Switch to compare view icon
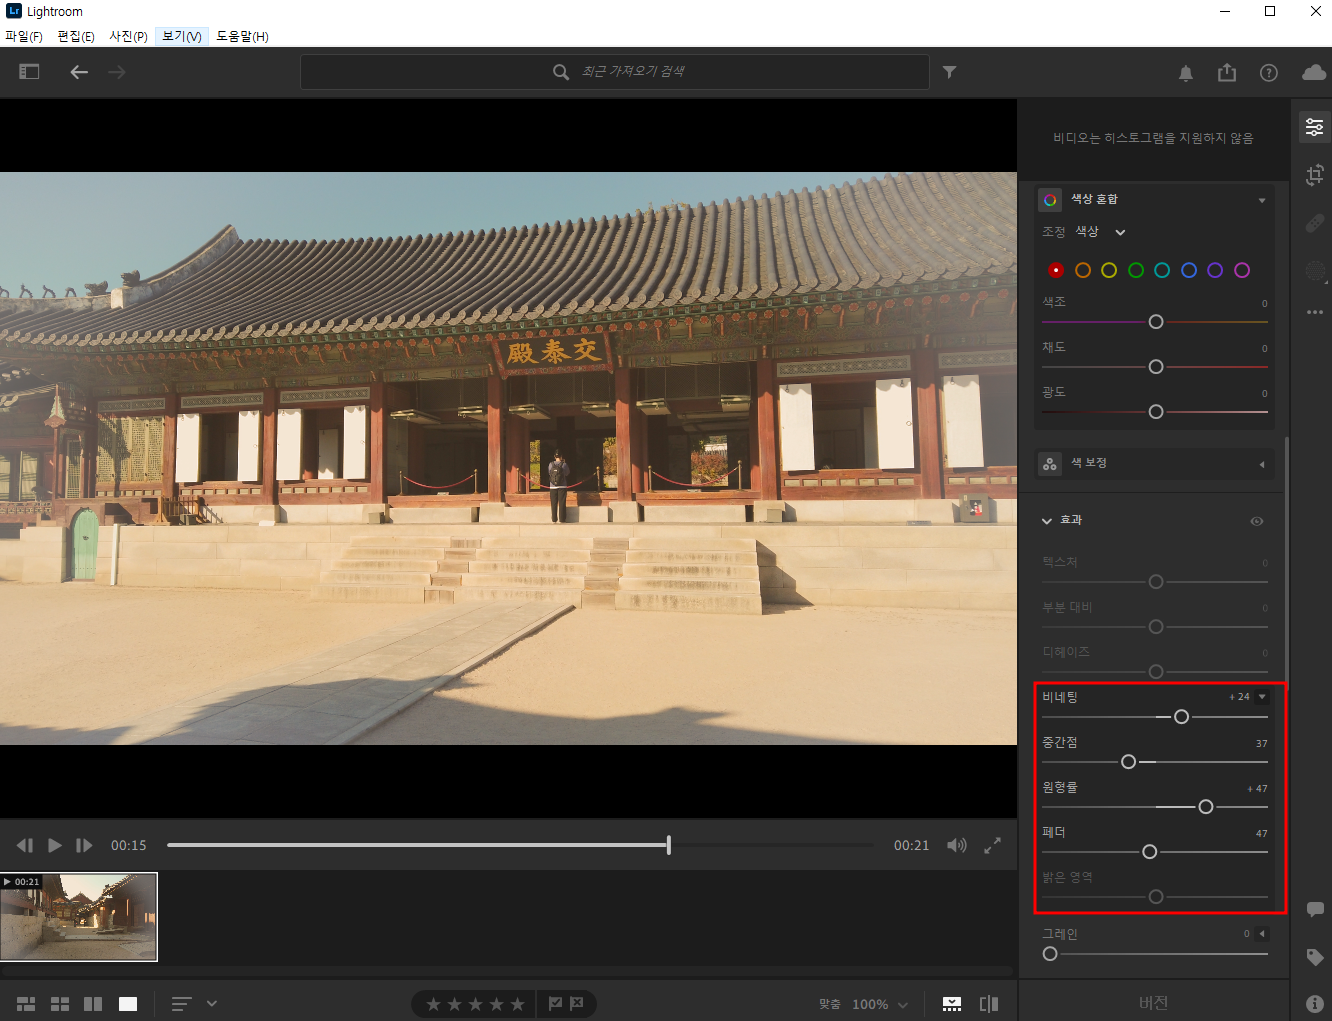Screen dimensions: 1332x1021 click(x=93, y=1004)
